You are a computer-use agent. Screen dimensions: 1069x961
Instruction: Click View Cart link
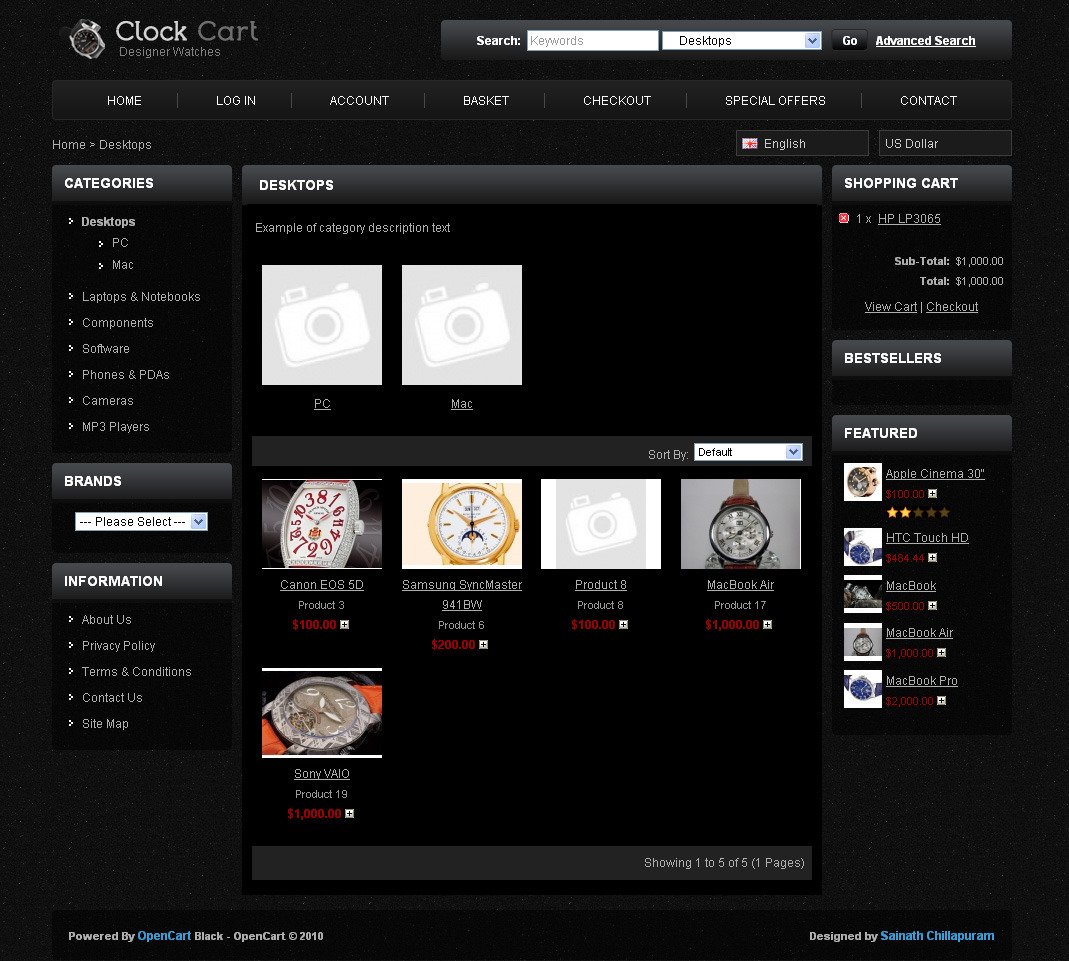pos(890,307)
